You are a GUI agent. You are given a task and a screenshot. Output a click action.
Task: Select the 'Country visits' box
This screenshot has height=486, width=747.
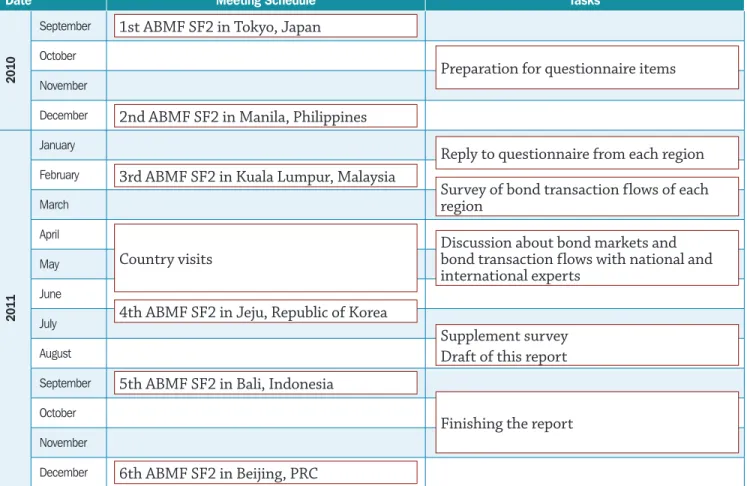266,258
